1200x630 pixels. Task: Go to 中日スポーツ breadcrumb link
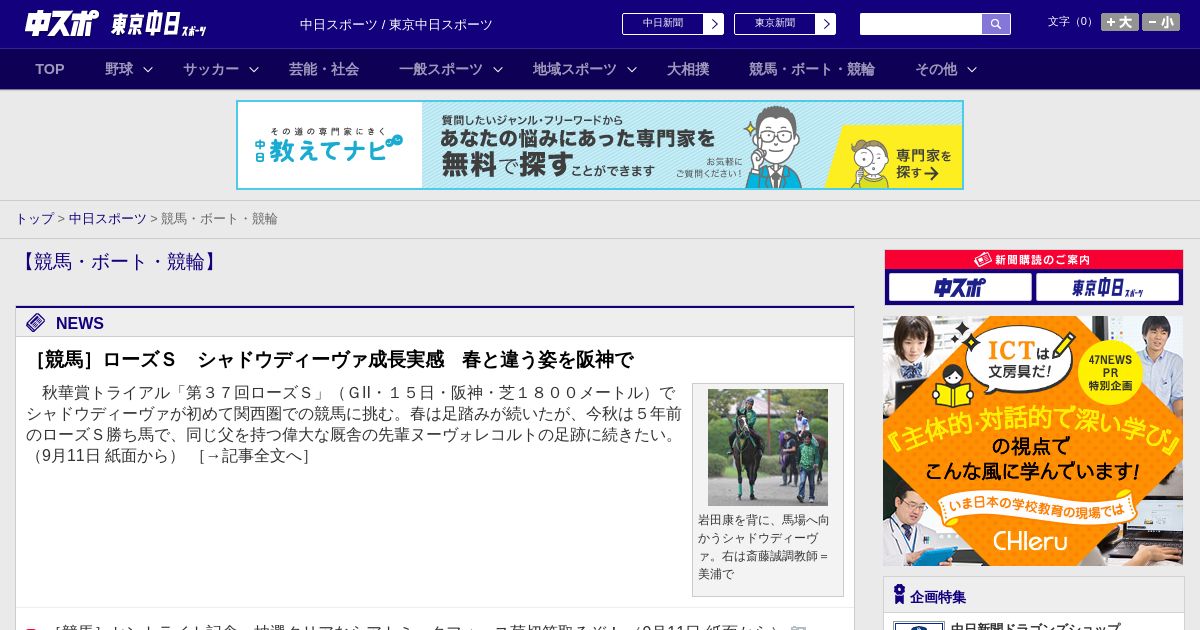pyautogui.click(x=108, y=218)
